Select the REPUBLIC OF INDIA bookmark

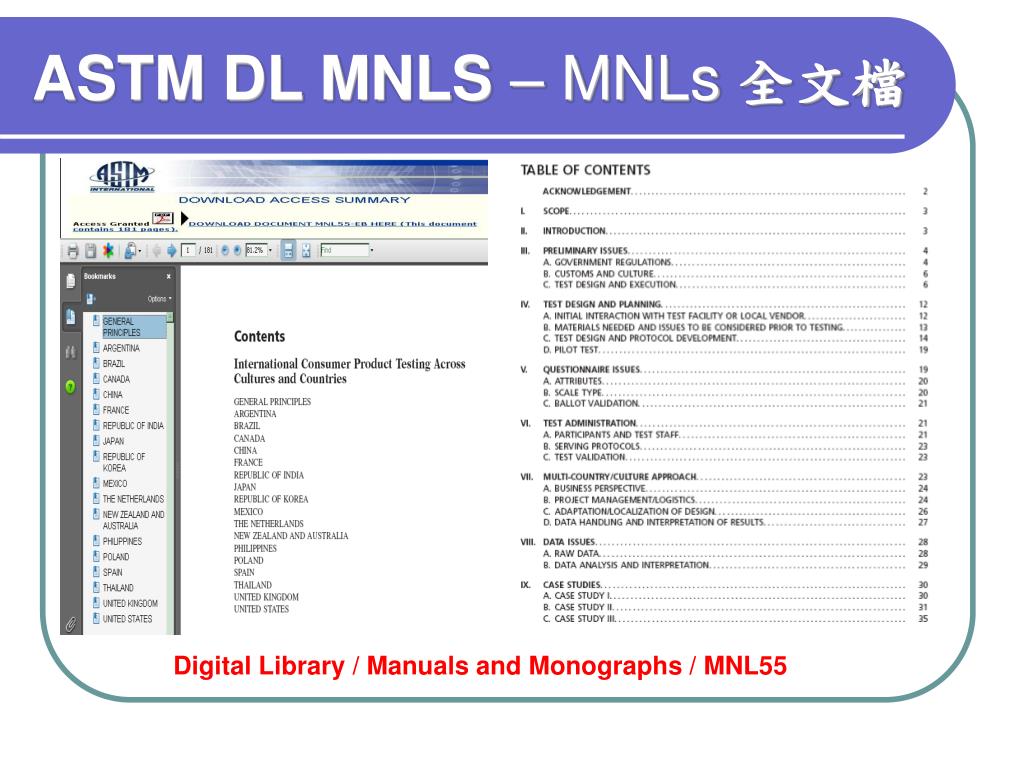click(x=133, y=426)
